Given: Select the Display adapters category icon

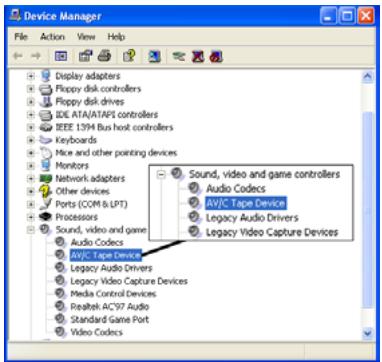Looking at the screenshot, I should [x=45, y=76].
